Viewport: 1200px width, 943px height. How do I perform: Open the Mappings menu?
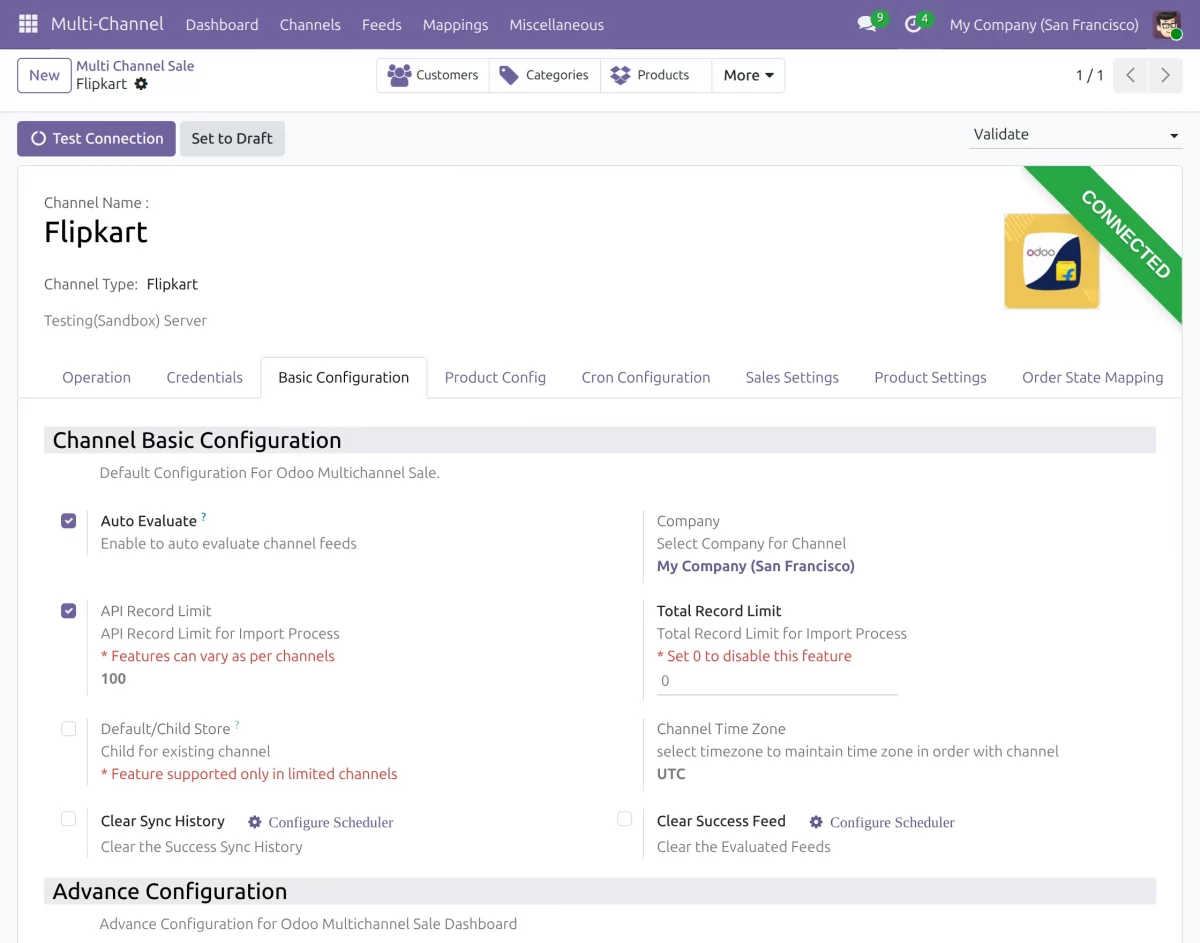tap(455, 24)
